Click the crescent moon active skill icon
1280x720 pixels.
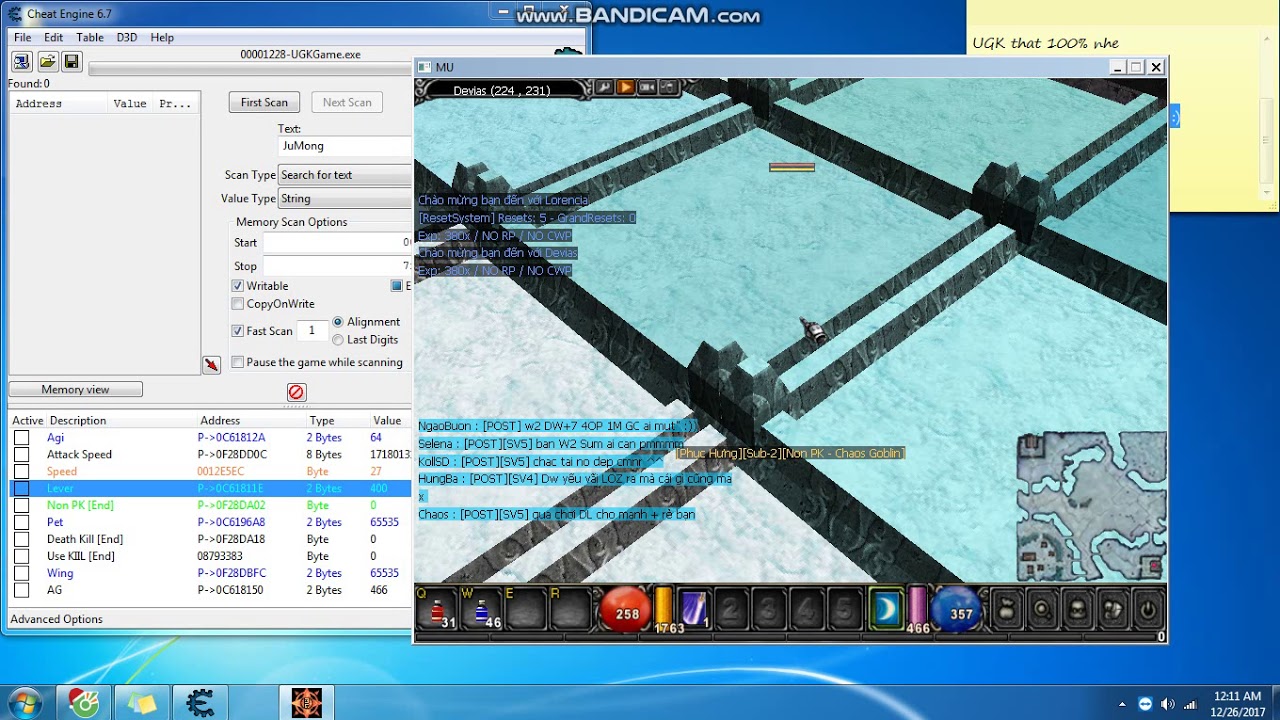tap(885, 609)
